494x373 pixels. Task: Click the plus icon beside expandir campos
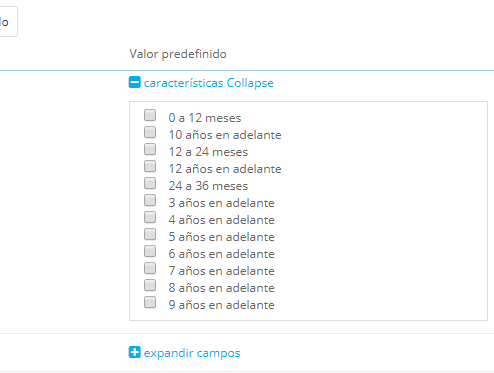(135, 352)
